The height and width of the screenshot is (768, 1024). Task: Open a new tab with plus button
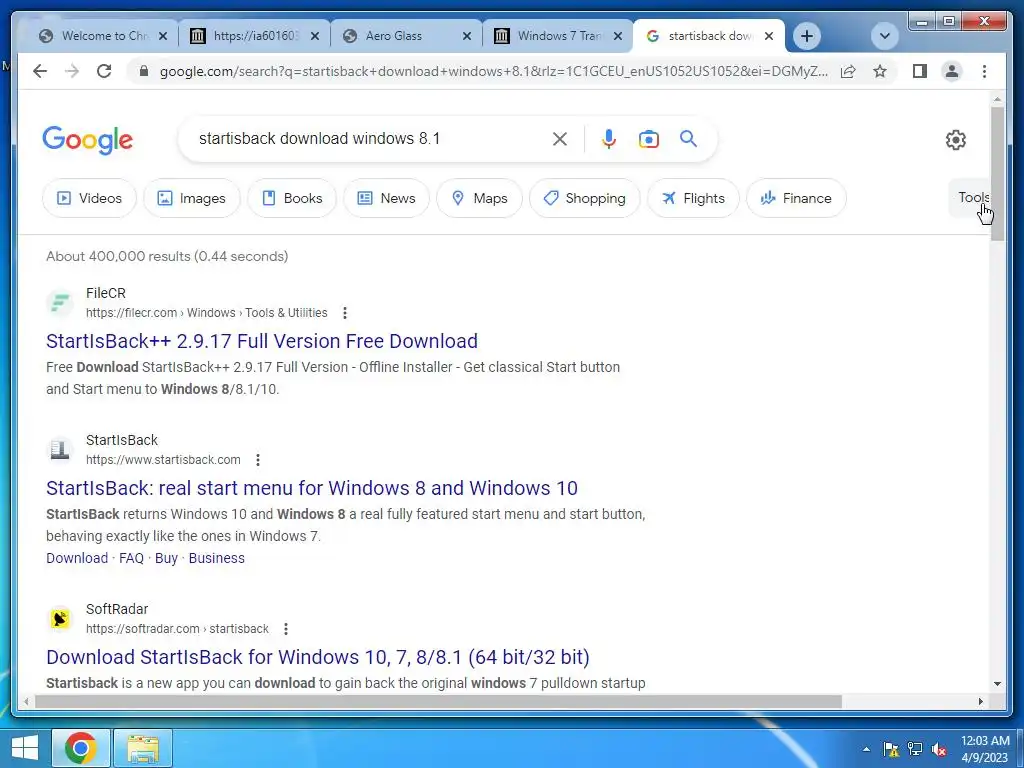coord(807,36)
